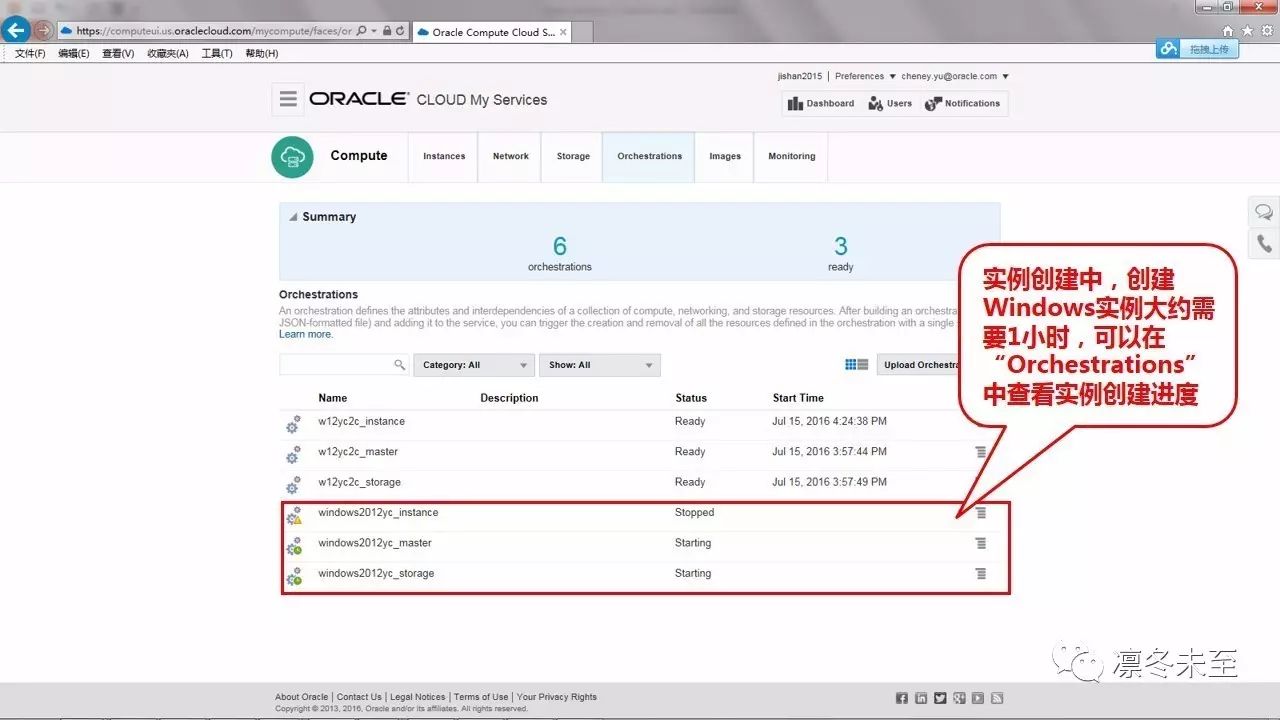Refresh the page from the address bar
This screenshot has height=720, width=1280.
pyautogui.click(x=400, y=31)
